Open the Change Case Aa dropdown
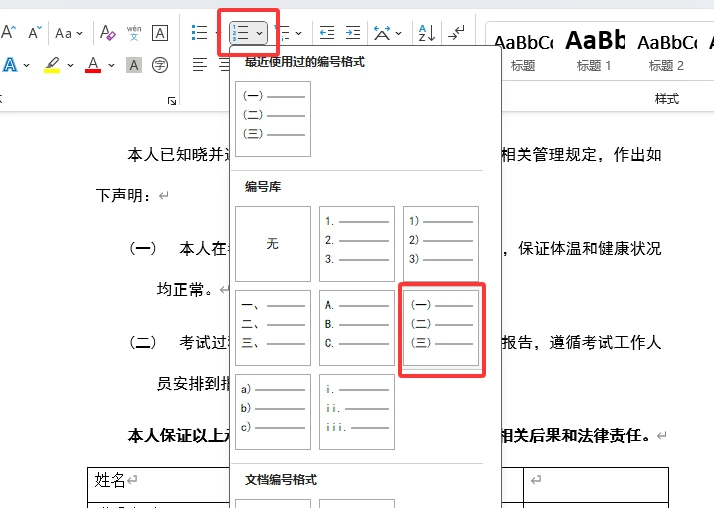Viewport: 714px width, 508px height. pos(69,33)
